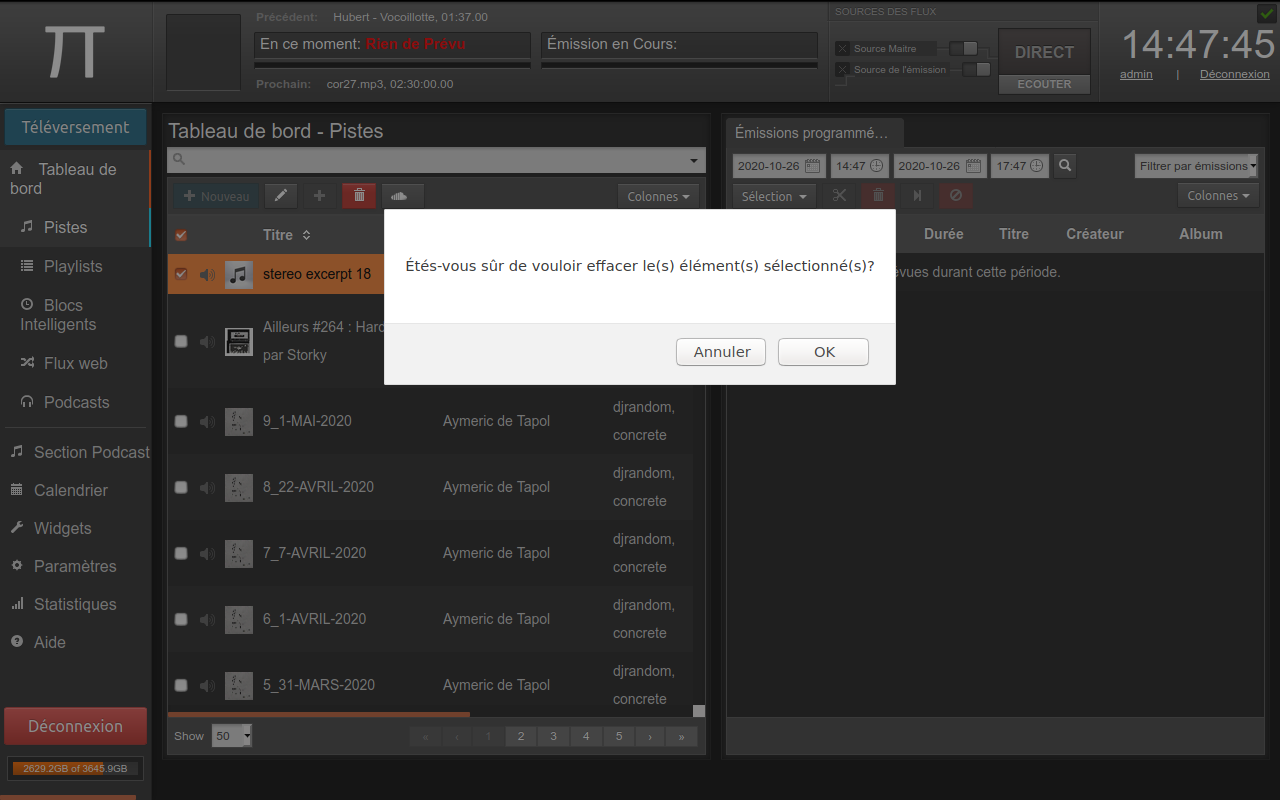Uncheck the stereo excerpt 18 checkbox
The width and height of the screenshot is (1280, 800).
[x=181, y=274]
